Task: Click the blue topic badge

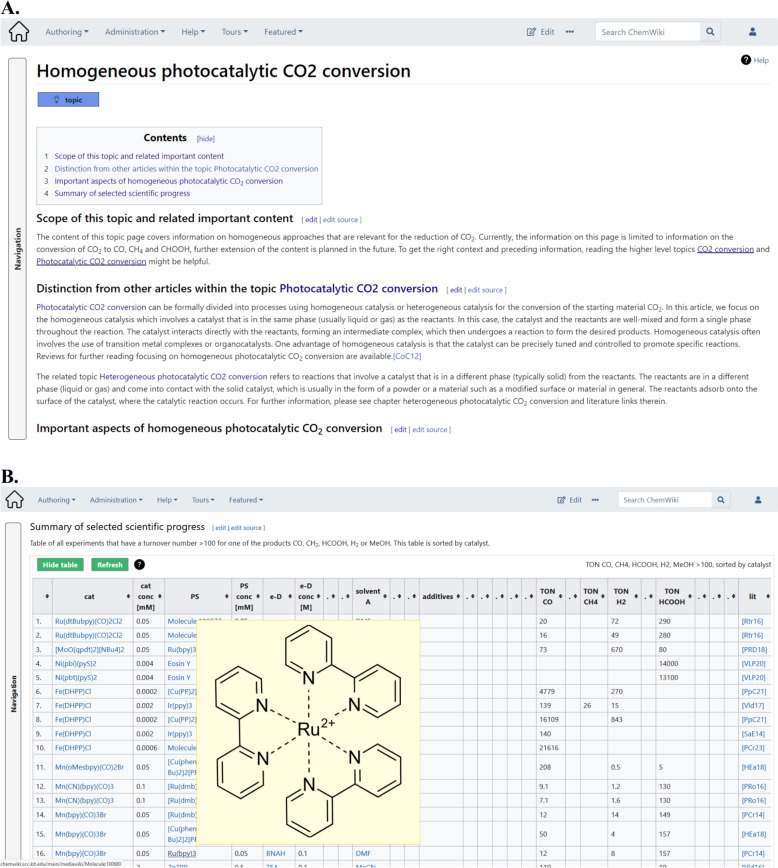Action: [68, 100]
